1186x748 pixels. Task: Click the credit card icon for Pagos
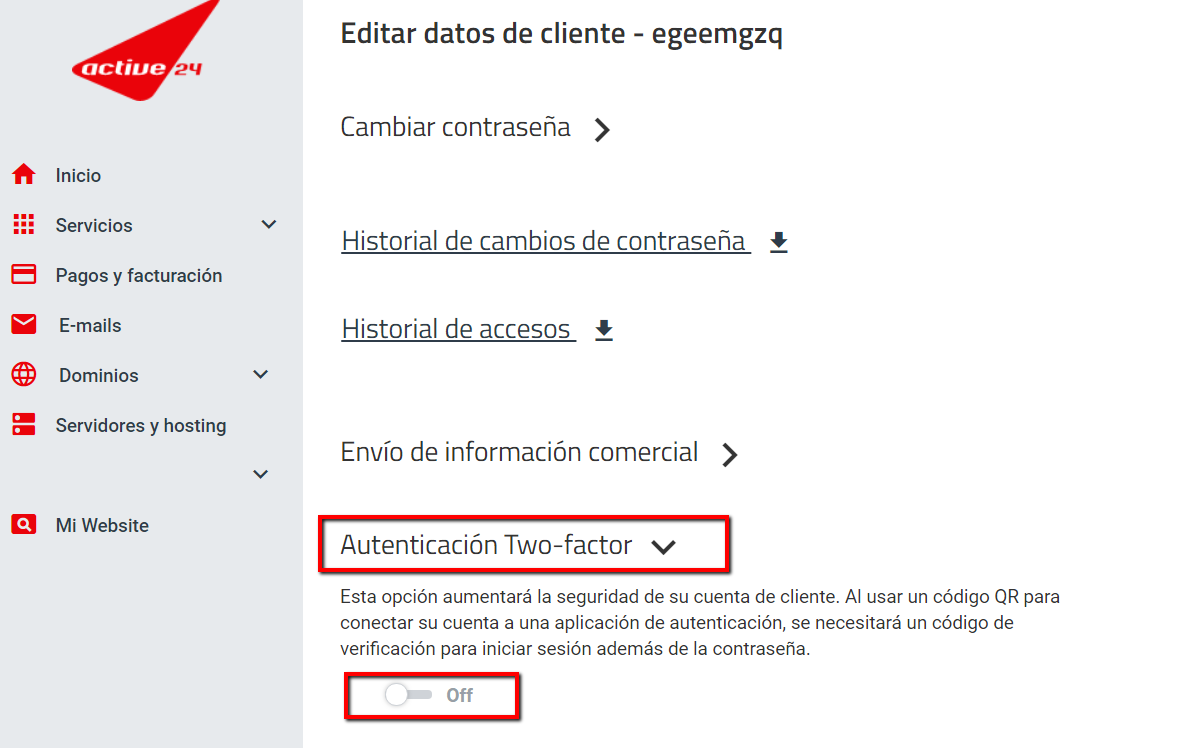click(23, 275)
